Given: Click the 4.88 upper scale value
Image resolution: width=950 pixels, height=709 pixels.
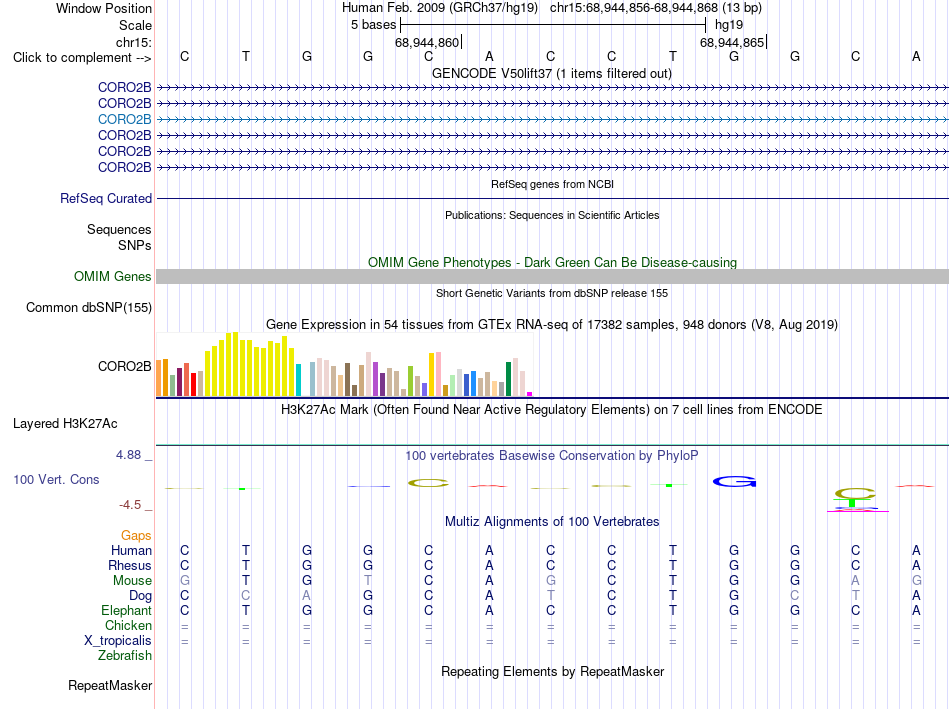Looking at the screenshot, I should pos(128,454).
